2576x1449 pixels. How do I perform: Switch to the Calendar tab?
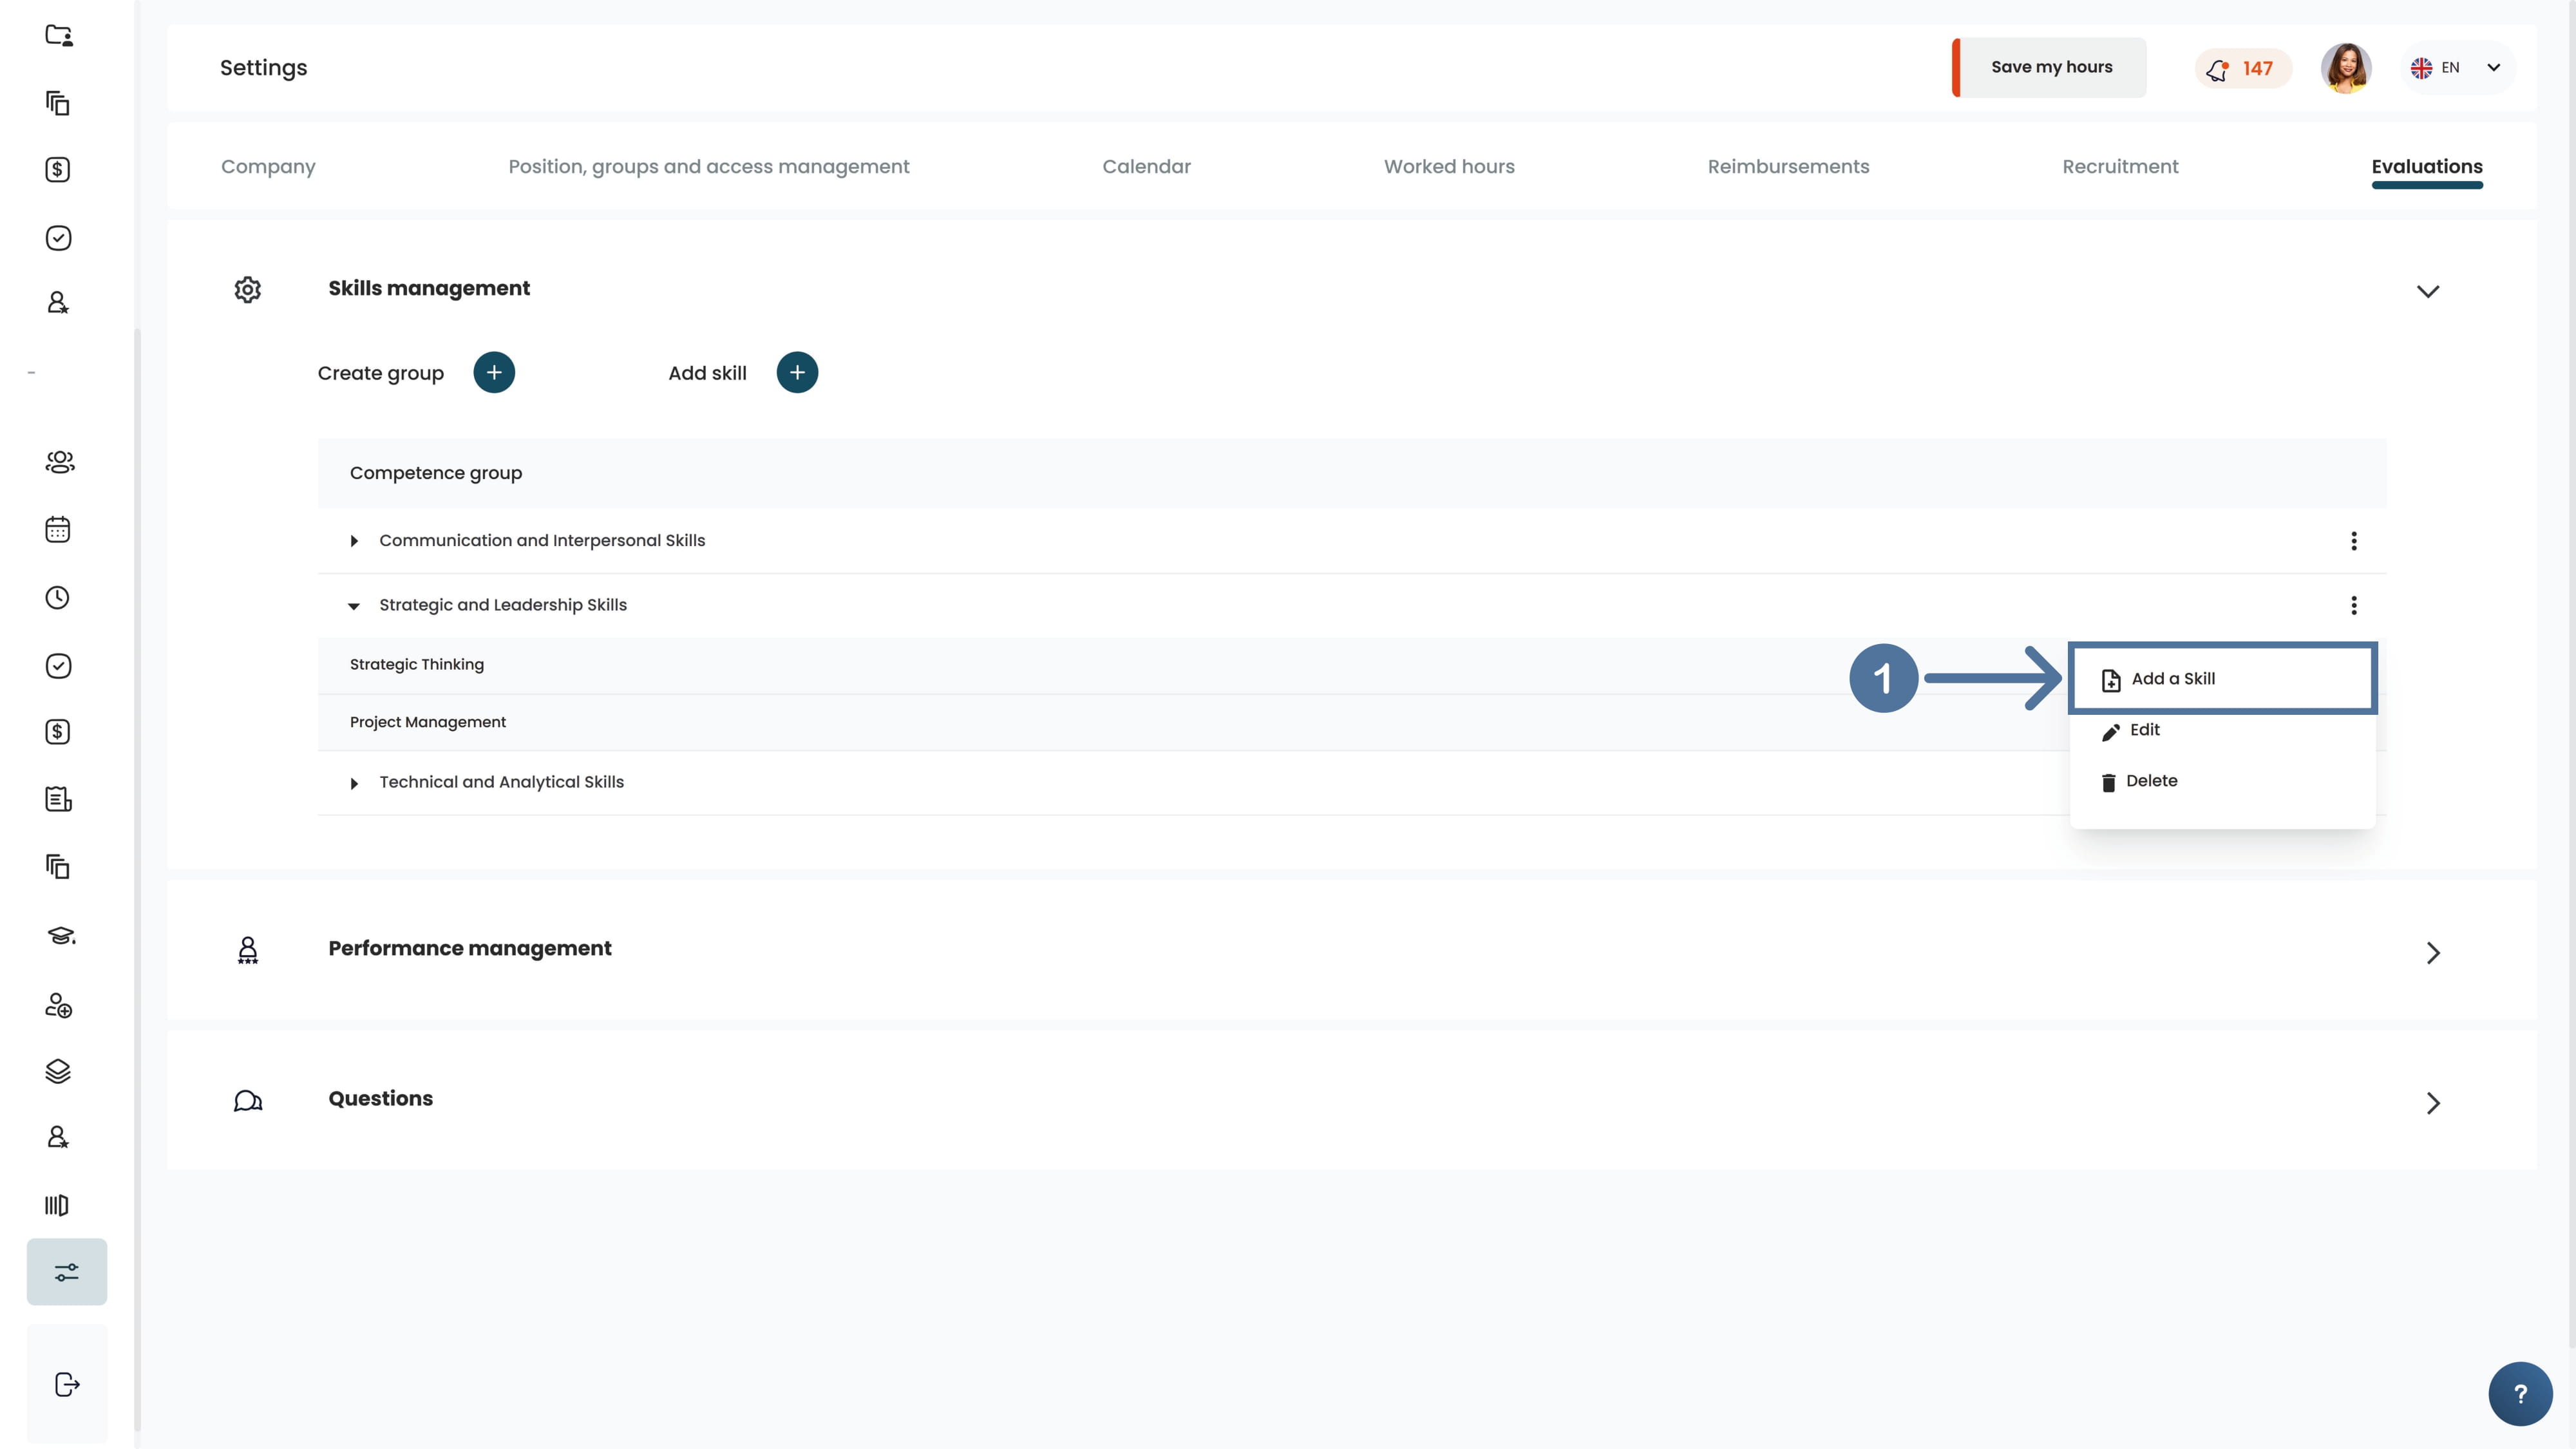click(1146, 167)
